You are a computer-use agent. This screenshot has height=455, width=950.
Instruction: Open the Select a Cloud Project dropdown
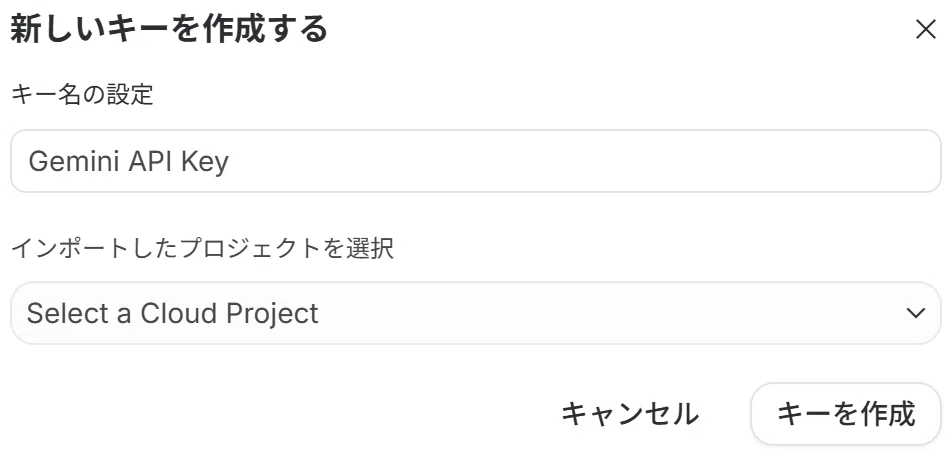click(x=476, y=313)
